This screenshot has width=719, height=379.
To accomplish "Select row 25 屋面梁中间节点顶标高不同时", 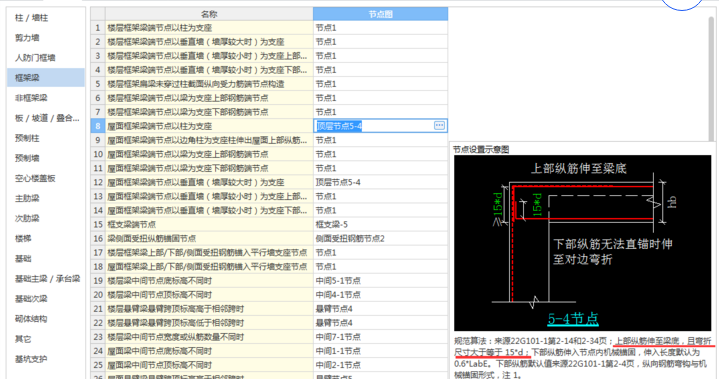I will tap(209, 365).
